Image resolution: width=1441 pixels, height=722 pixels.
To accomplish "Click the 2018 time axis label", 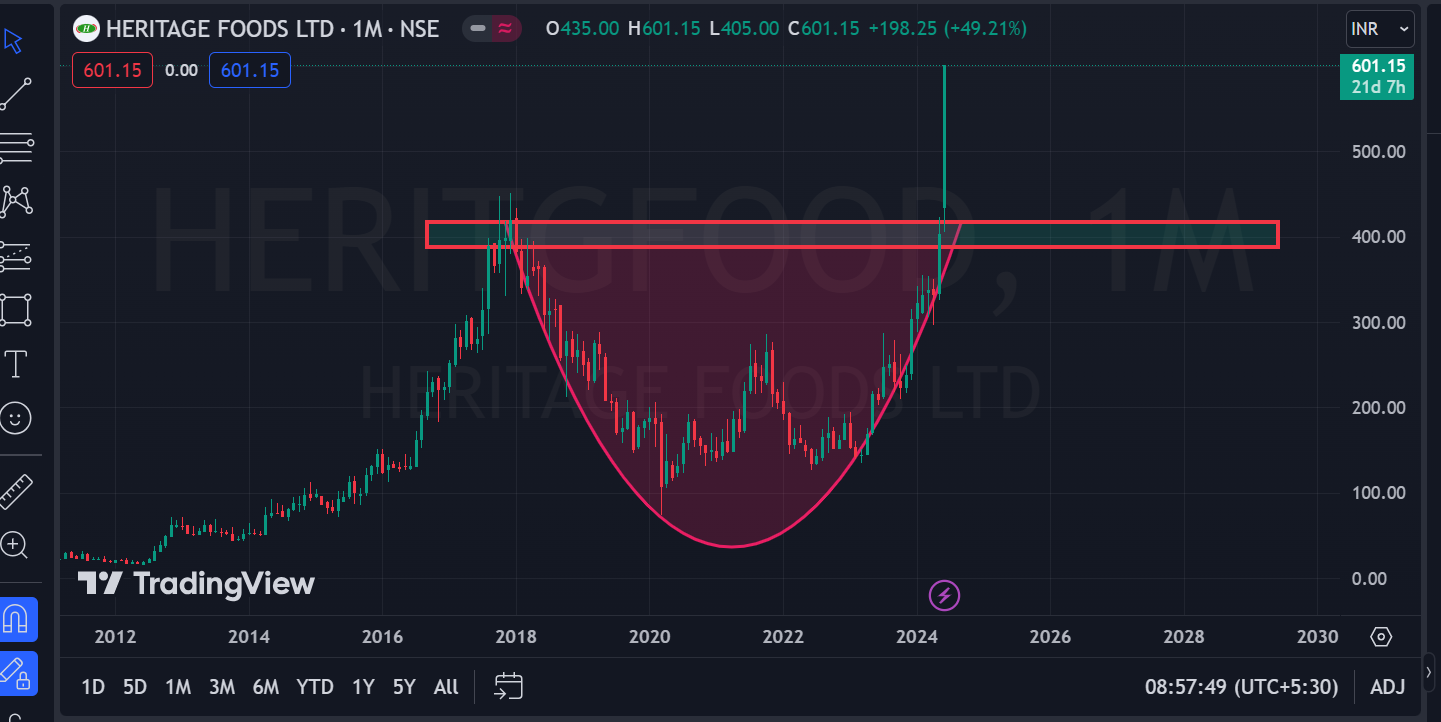I will click(x=516, y=637).
